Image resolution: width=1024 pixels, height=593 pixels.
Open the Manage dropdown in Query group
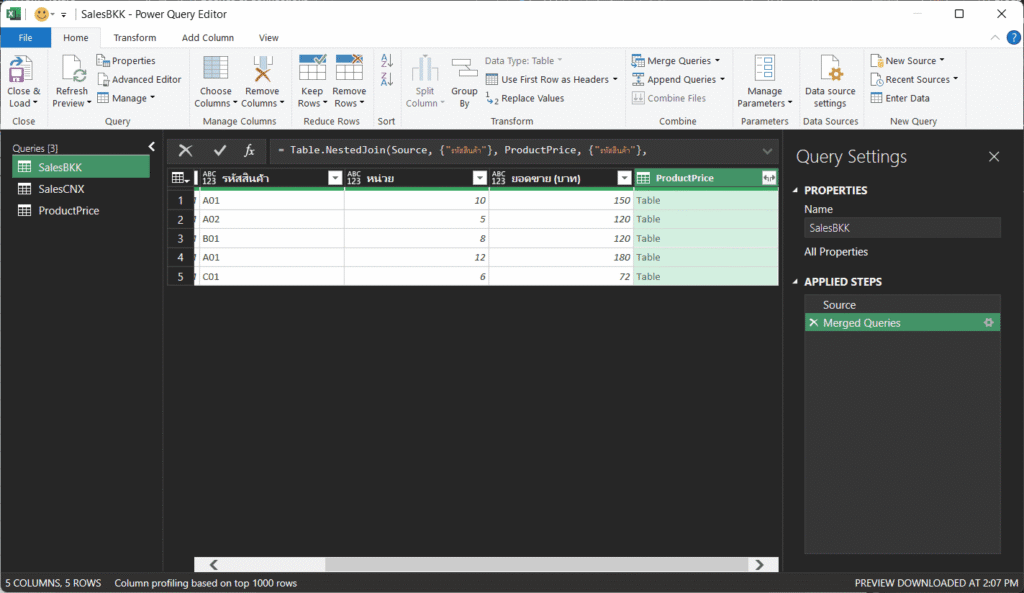126,99
